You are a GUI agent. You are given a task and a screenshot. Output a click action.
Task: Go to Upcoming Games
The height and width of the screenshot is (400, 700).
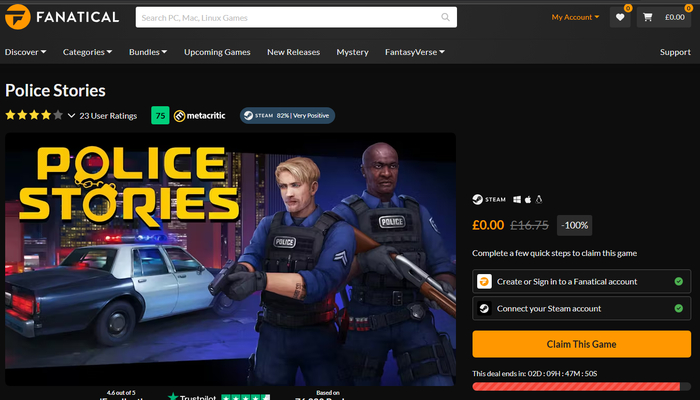pos(217,52)
